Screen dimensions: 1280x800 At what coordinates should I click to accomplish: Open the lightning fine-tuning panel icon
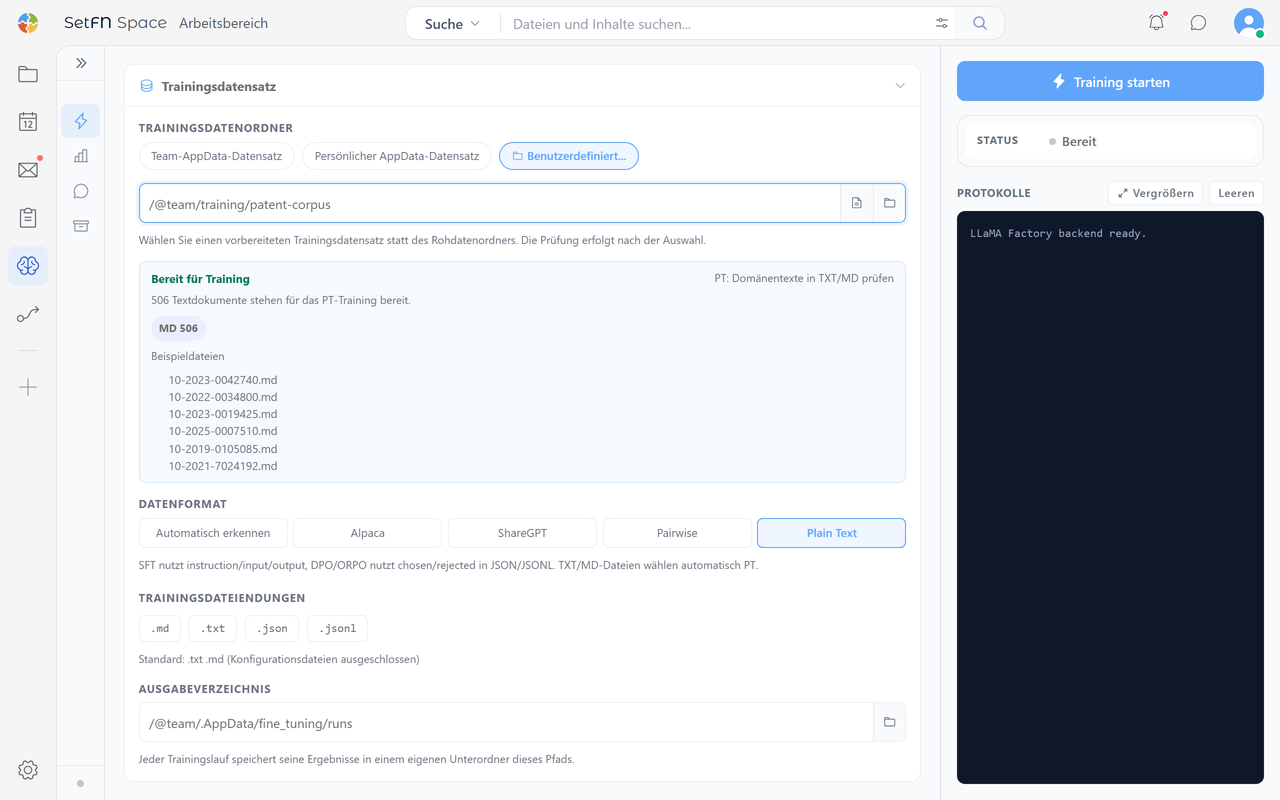(81, 121)
